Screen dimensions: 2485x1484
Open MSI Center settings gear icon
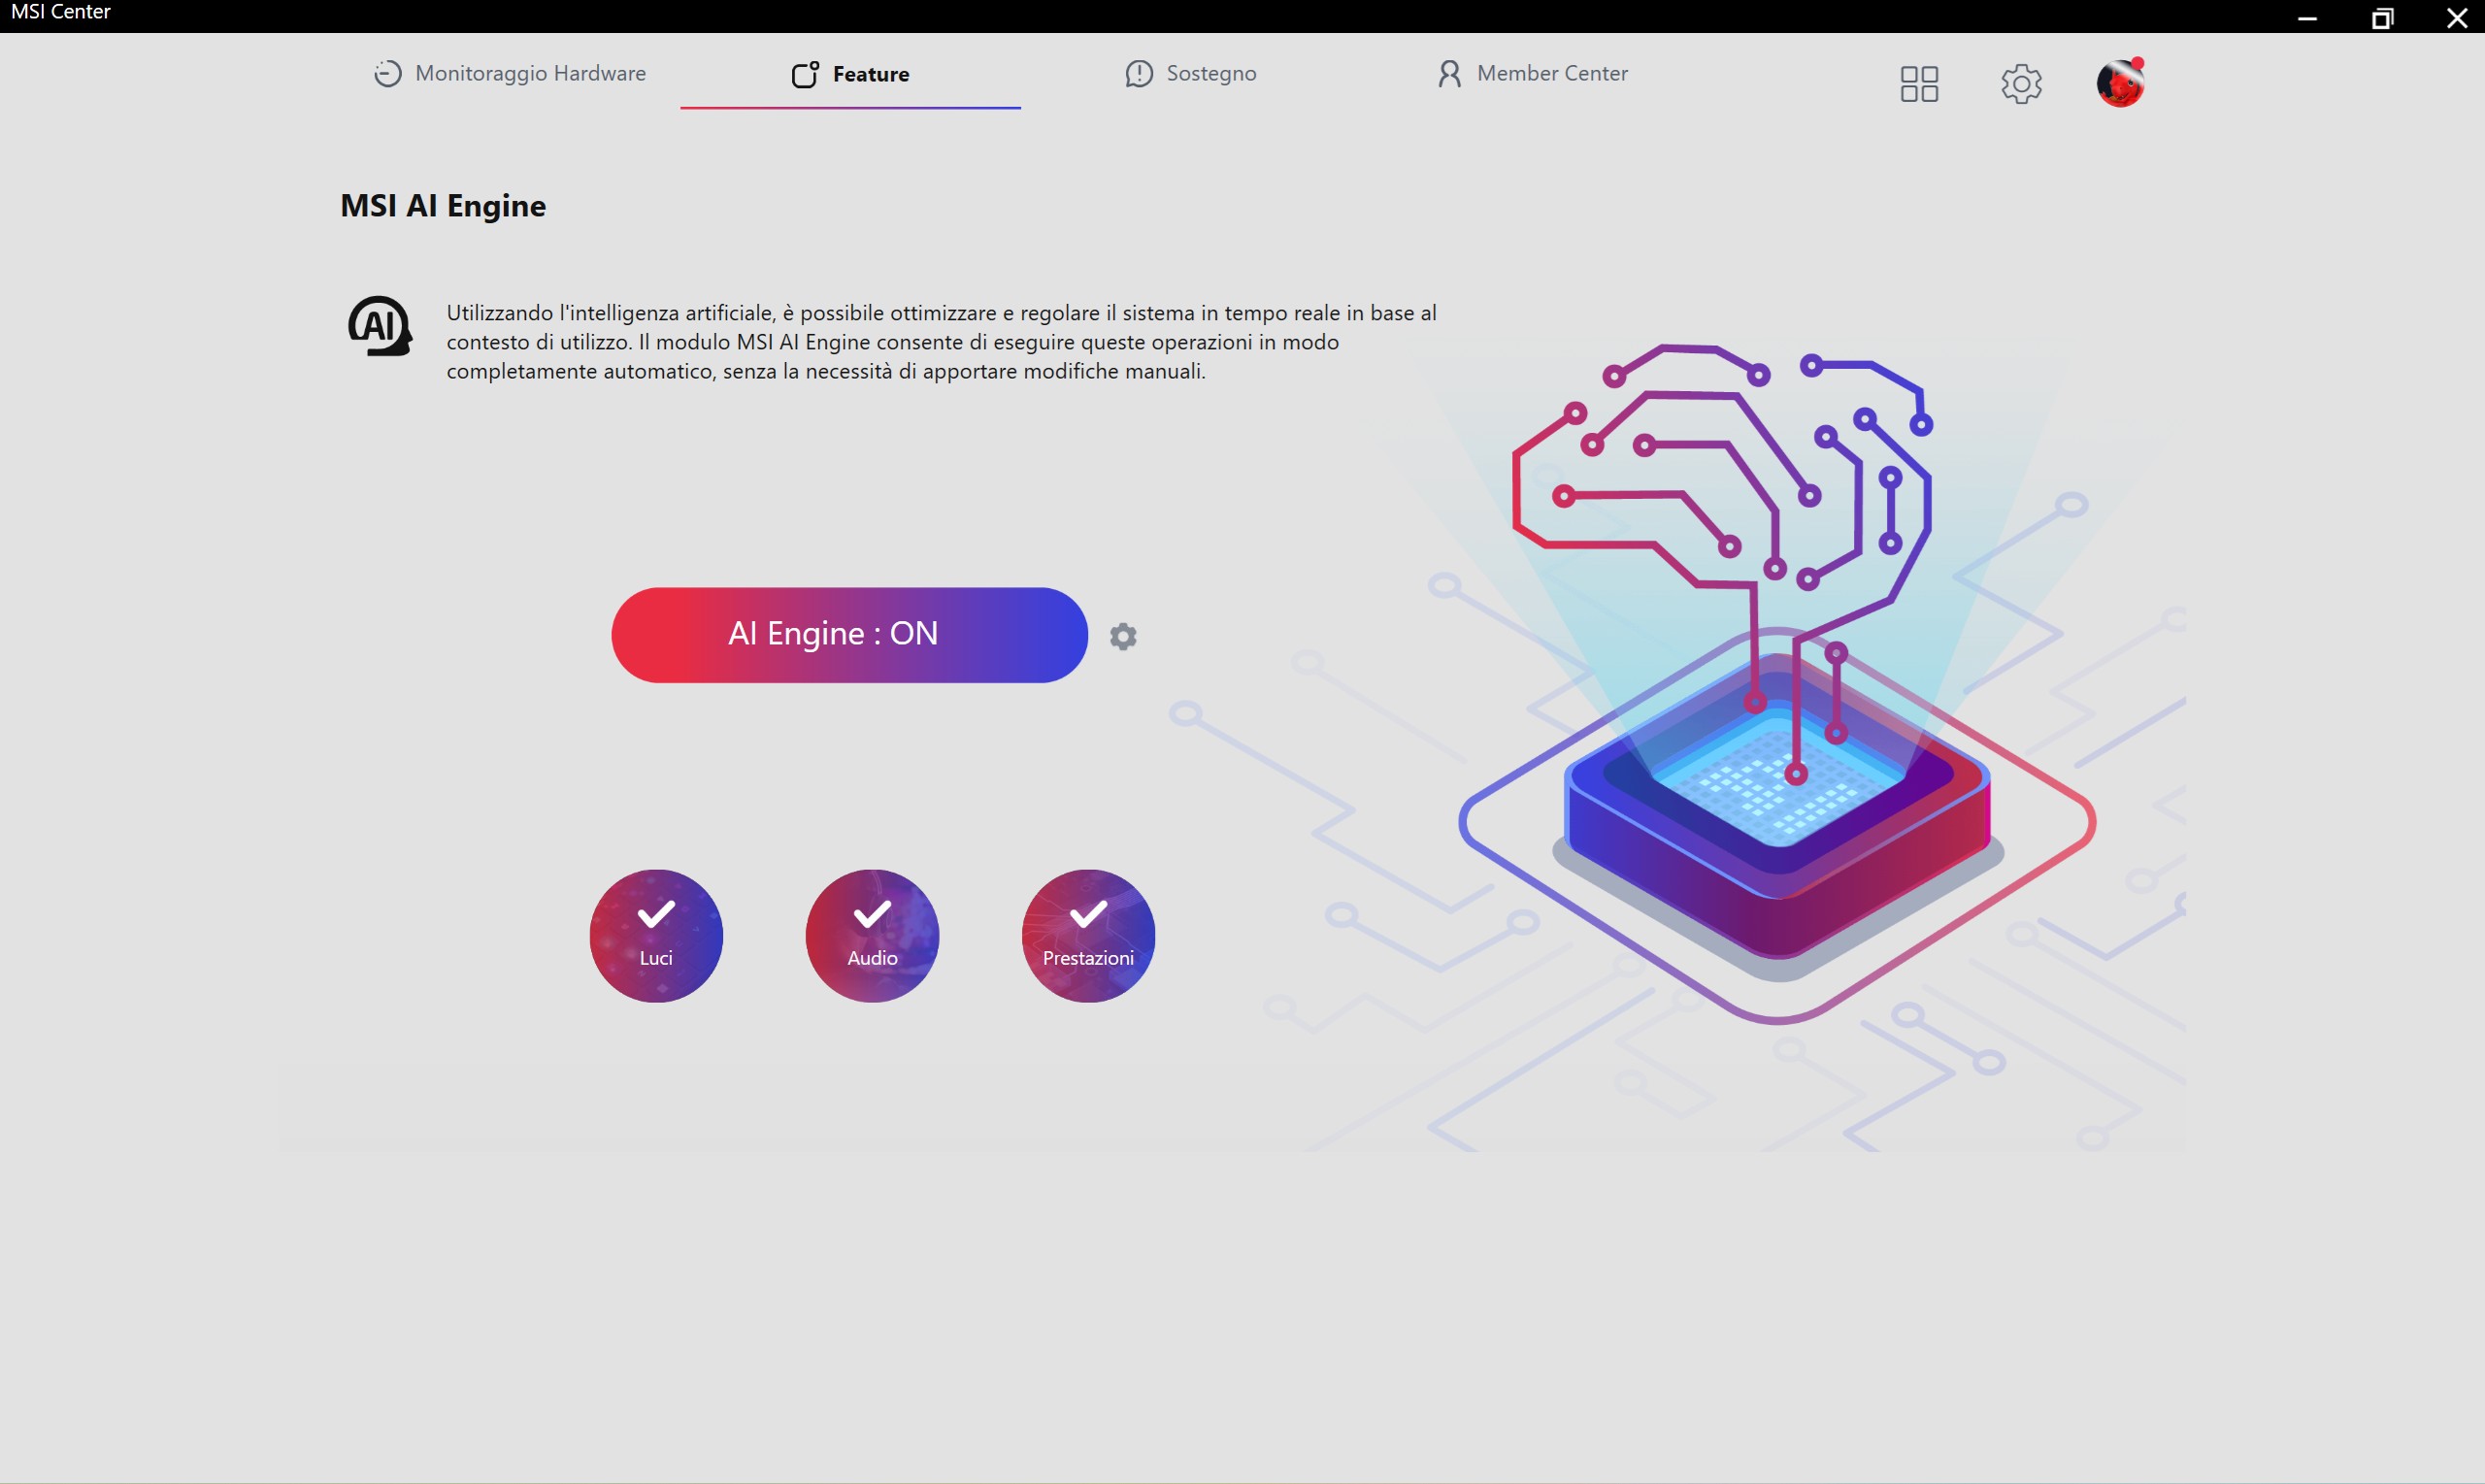coord(2020,84)
